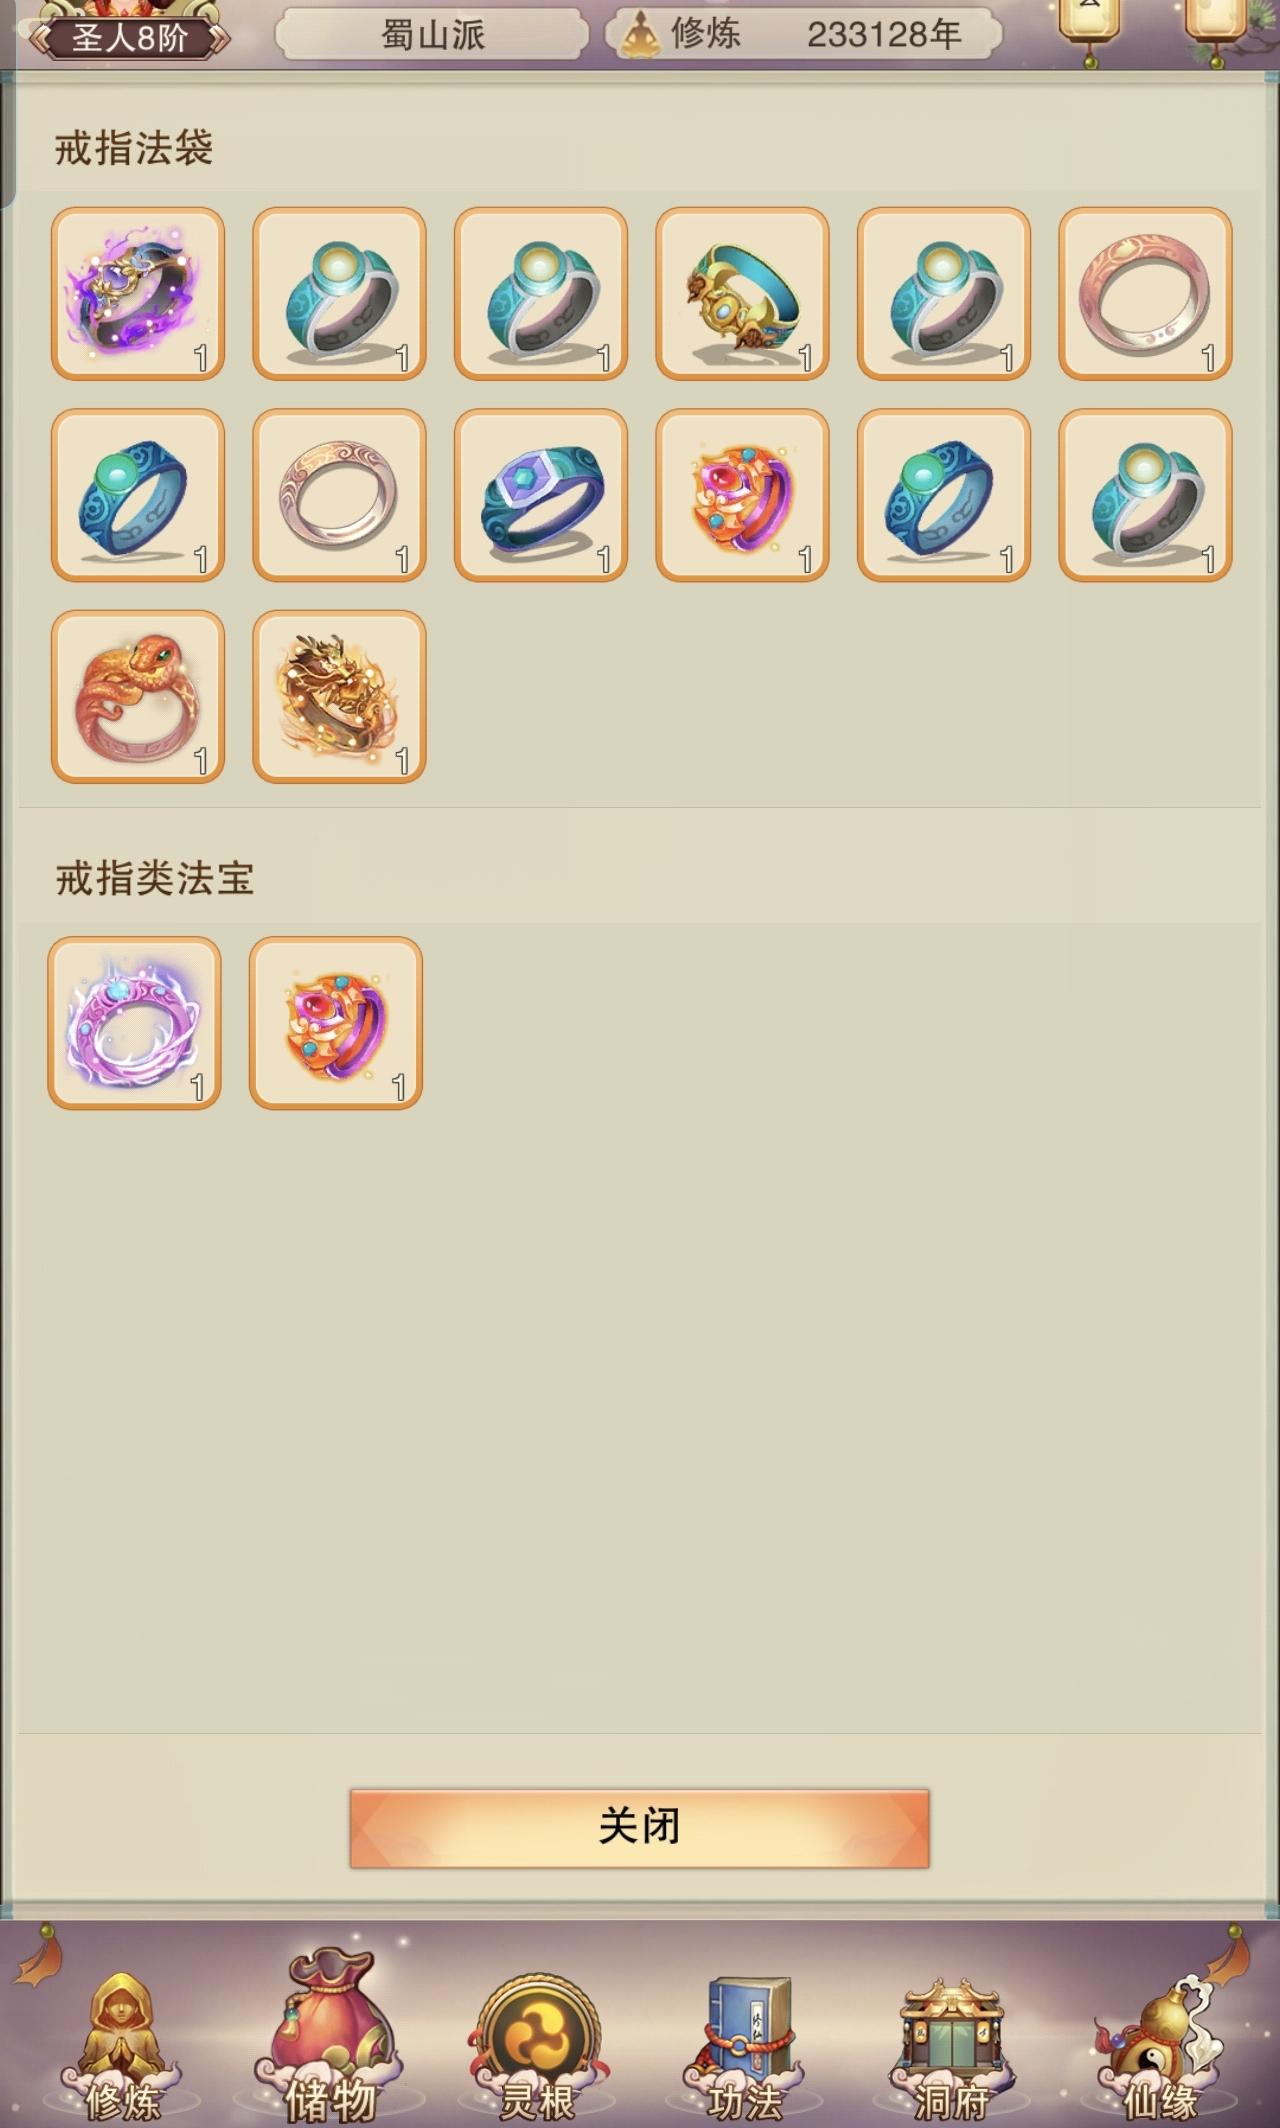Go to the 洞府 cave dwelling tab

pos(951,2044)
